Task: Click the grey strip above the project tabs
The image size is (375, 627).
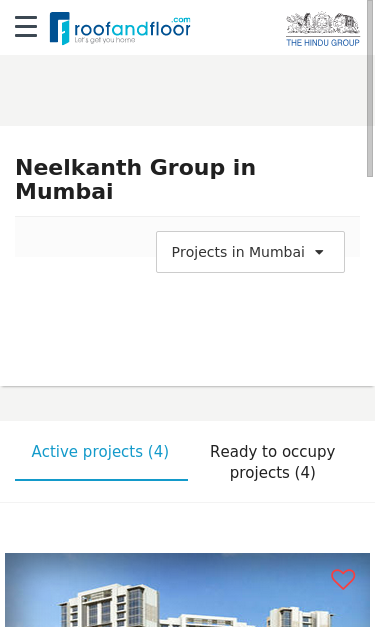Action: point(188,404)
